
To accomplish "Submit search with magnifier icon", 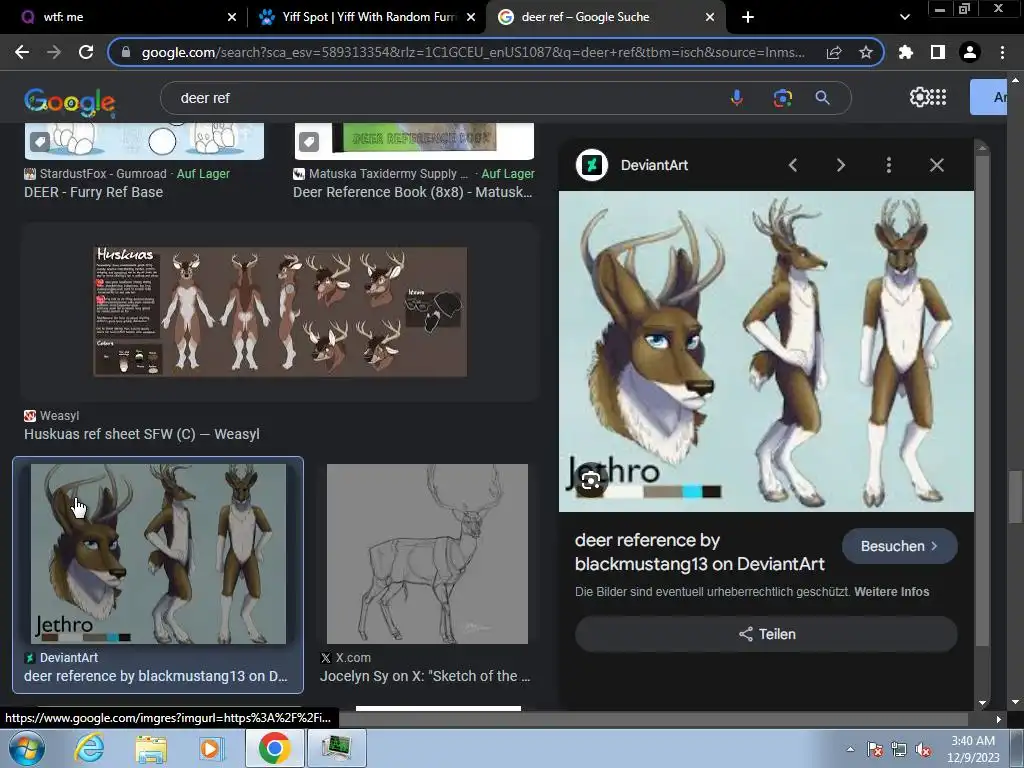I will click(822, 98).
